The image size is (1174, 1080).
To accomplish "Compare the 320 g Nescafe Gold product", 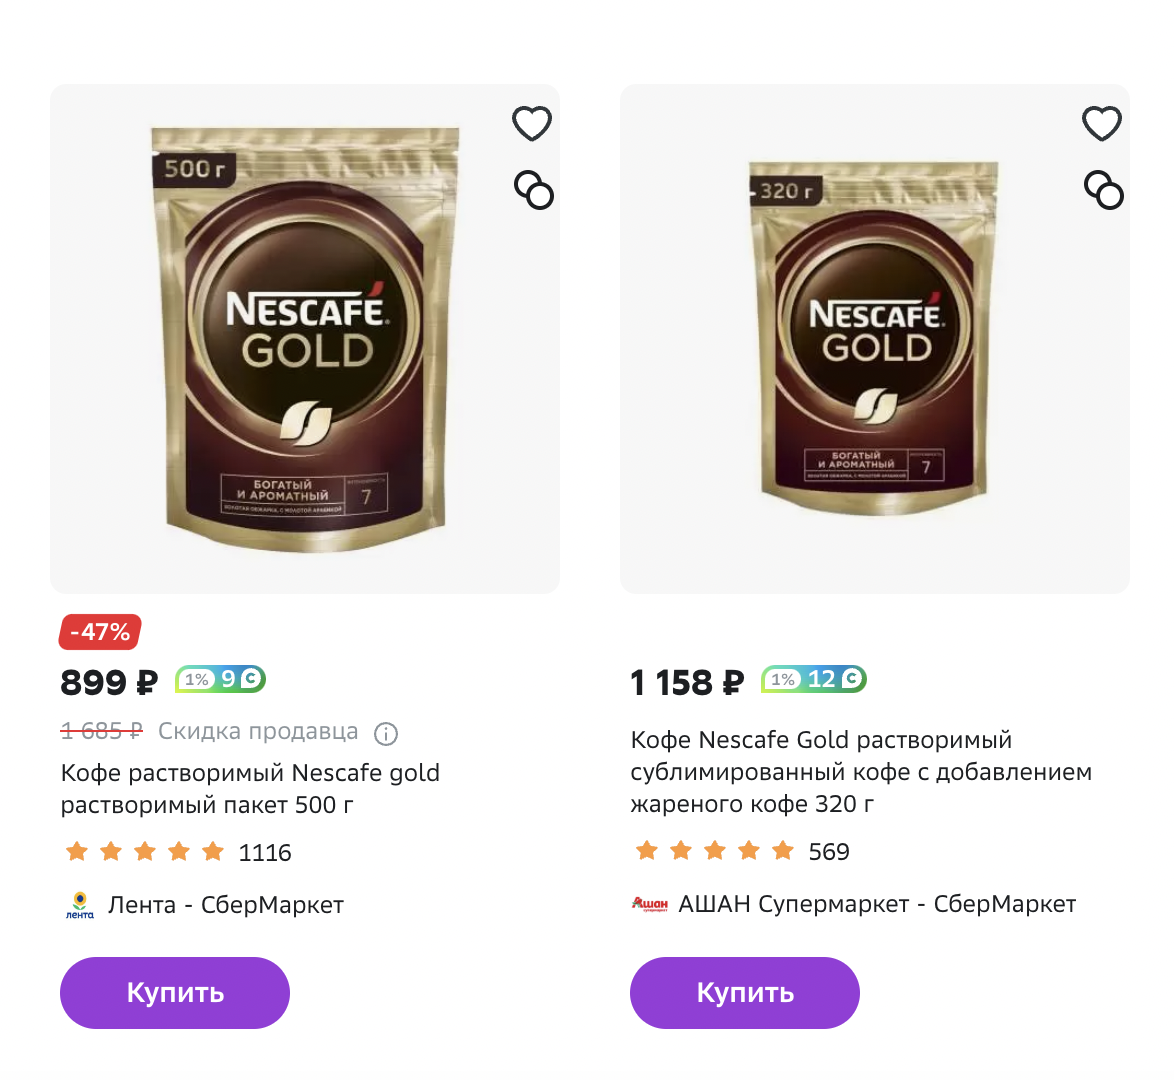I will click(x=1104, y=190).
